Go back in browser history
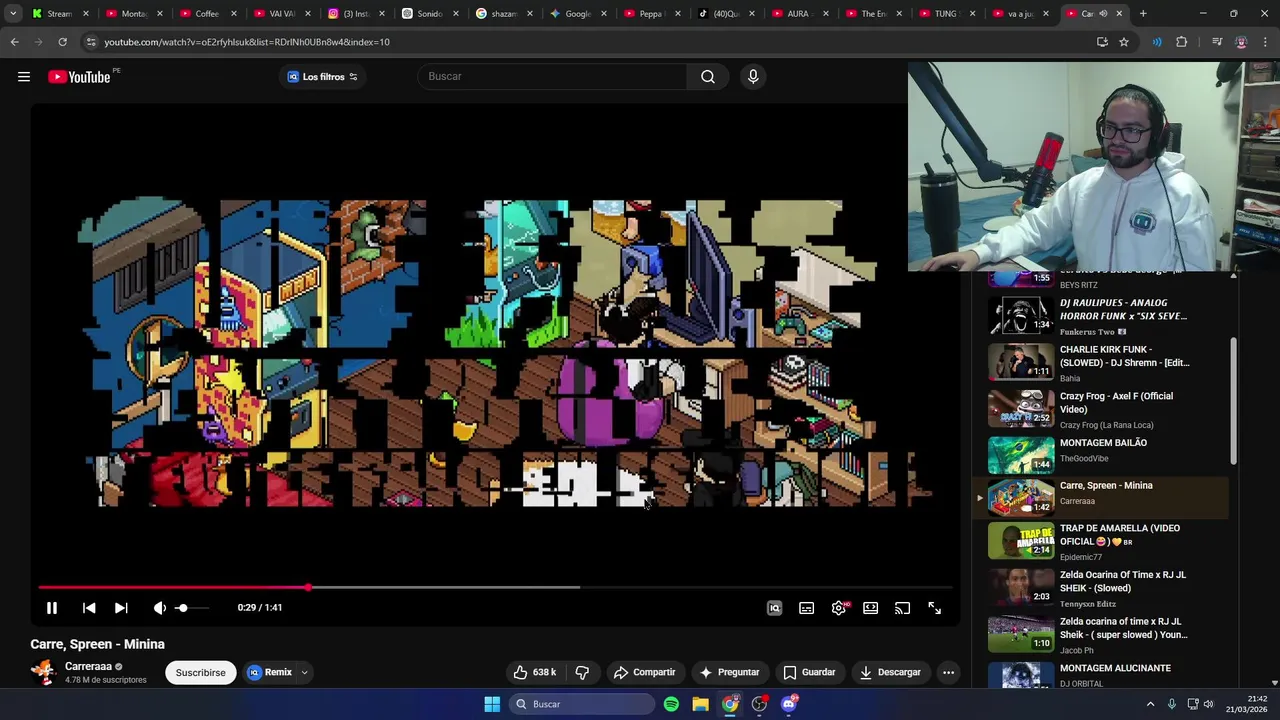The image size is (1280, 720). coord(14,42)
